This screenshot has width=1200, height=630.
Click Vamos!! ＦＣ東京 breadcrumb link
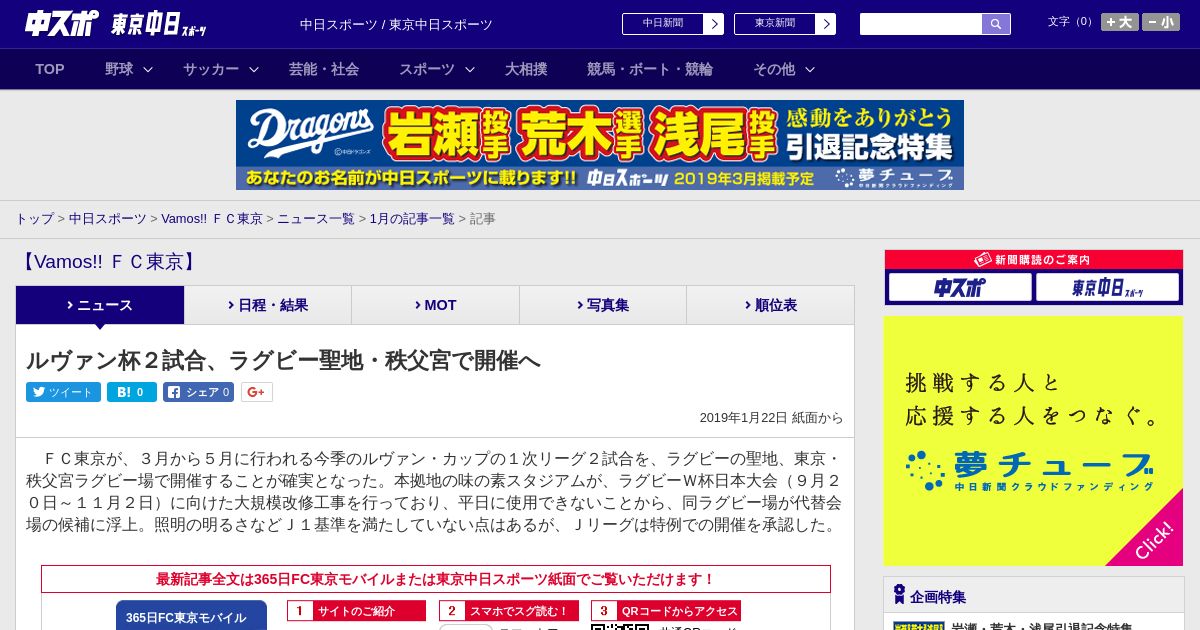click(212, 219)
